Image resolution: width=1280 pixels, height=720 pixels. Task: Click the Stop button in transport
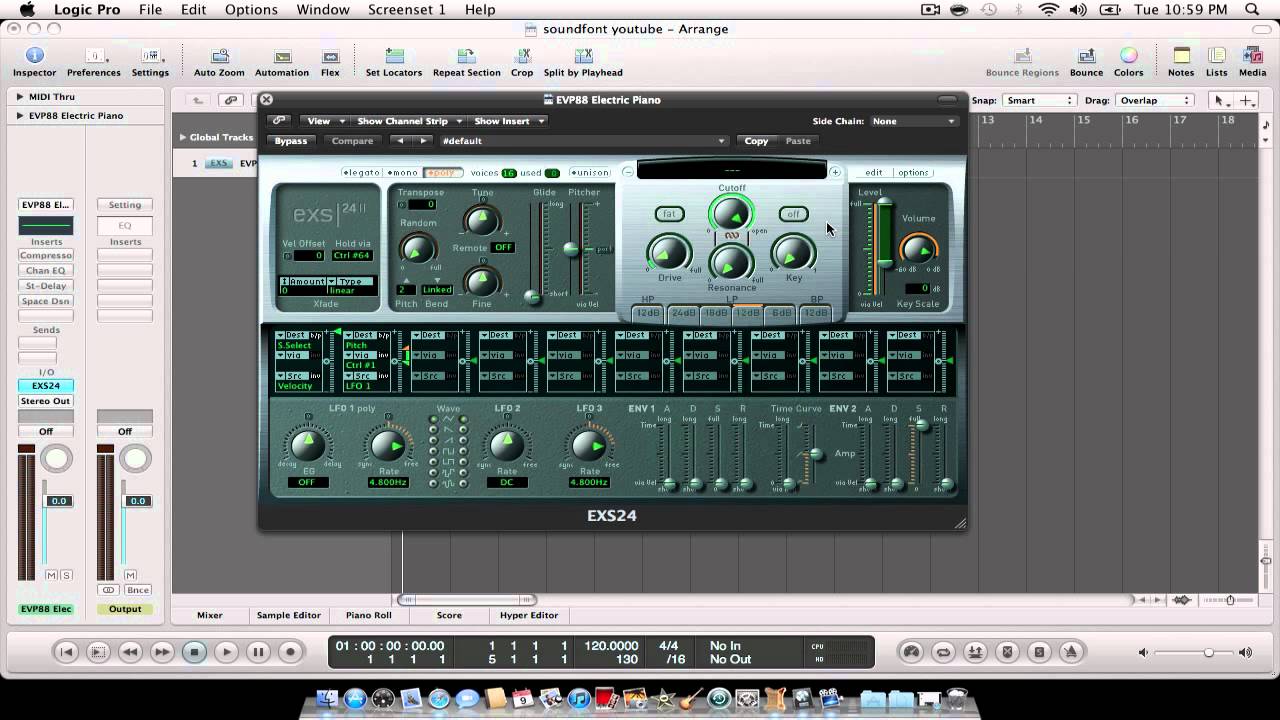[194, 652]
